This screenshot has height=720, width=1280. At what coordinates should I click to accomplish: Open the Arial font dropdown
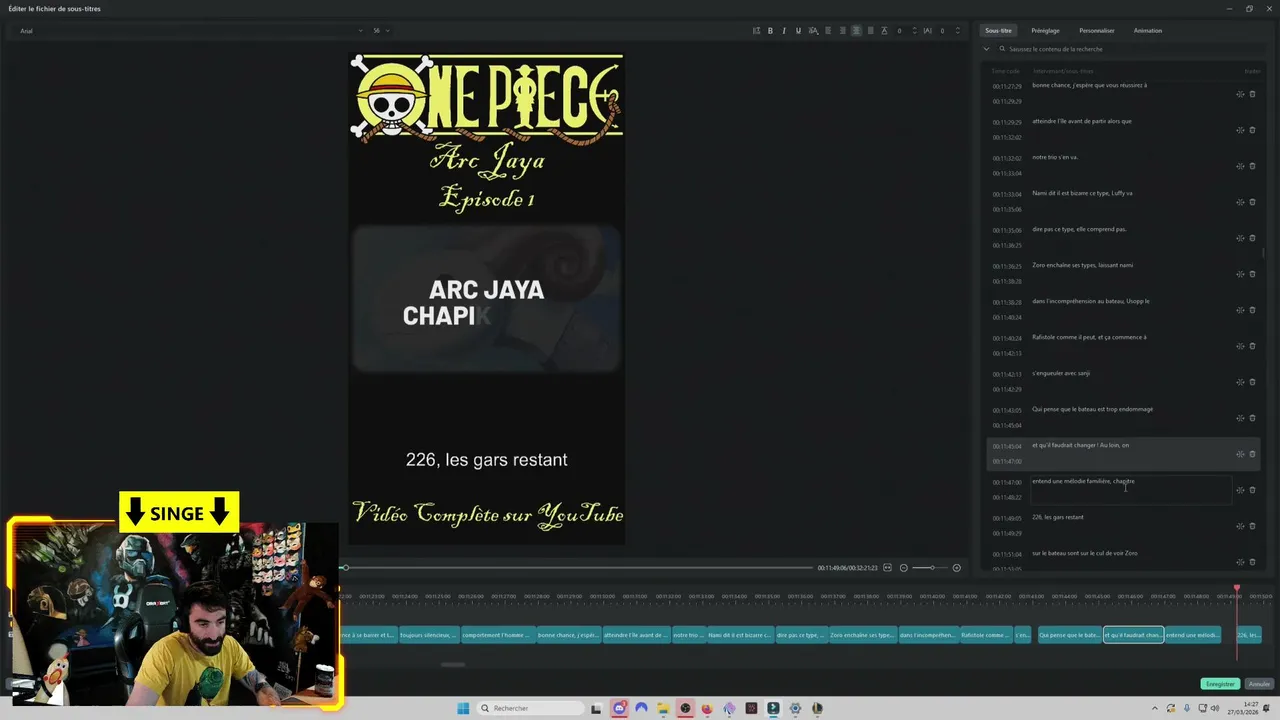[x=190, y=31]
